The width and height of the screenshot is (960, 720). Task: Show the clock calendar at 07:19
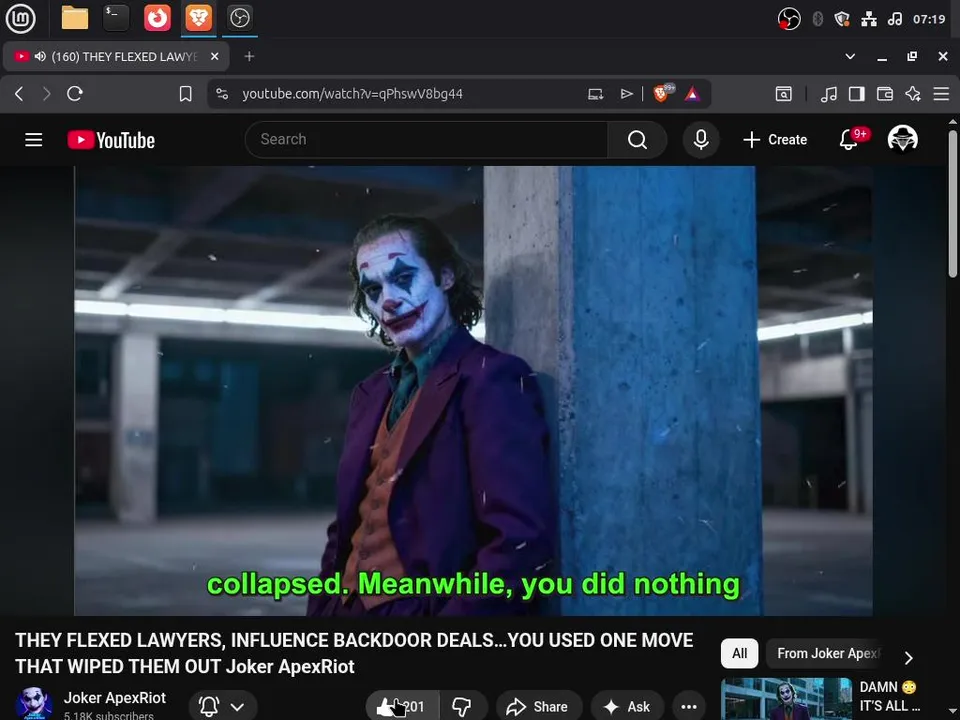(929, 19)
